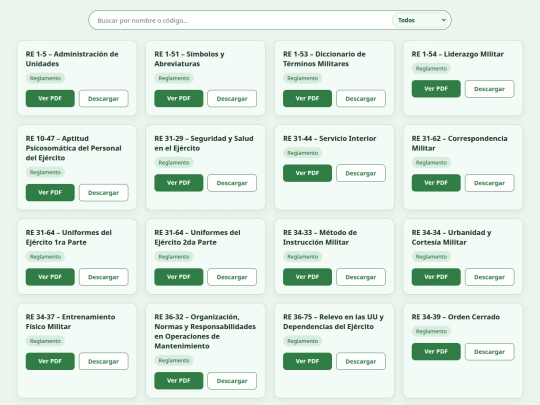540x405 pixels.
Task: Download RE 34-34 Urbanidad y Cortesía Militar
Action: coord(490,277)
